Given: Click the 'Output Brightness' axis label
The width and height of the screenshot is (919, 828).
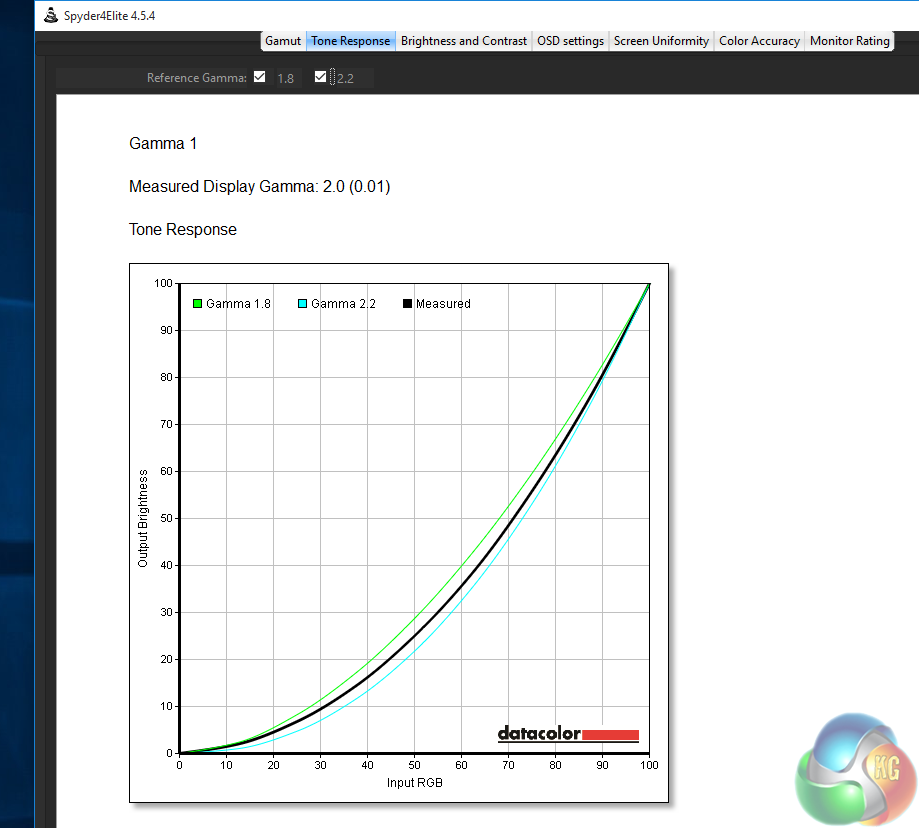Looking at the screenshot, I should pos(143,519).
